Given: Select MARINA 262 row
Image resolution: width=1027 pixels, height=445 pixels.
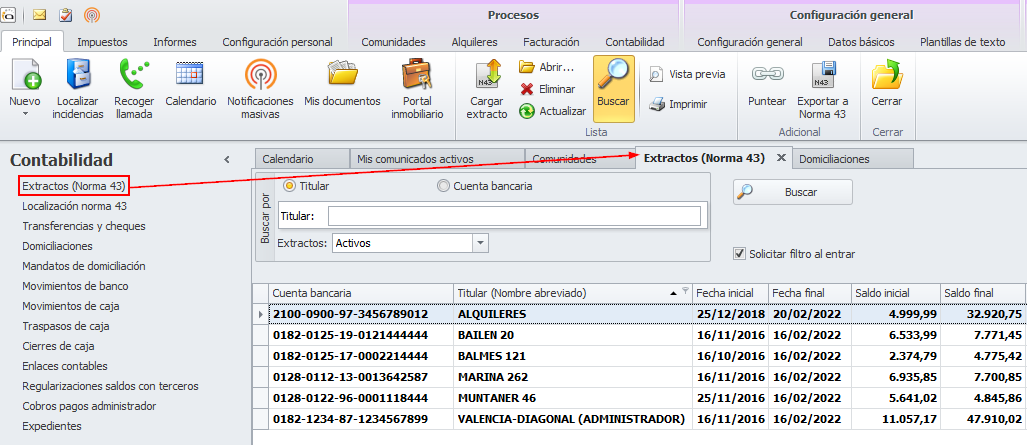Looking at the screenshot, I should point(639,377).
